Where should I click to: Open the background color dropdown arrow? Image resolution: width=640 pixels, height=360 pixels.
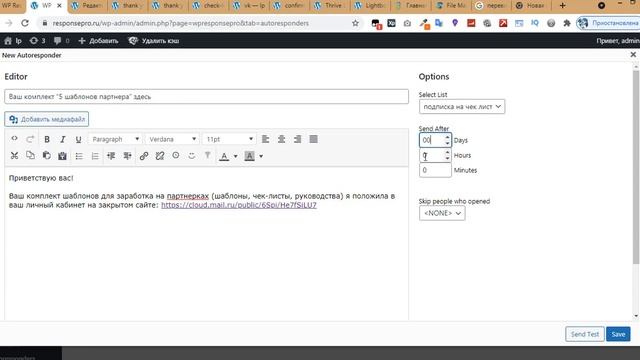[261, 156]
